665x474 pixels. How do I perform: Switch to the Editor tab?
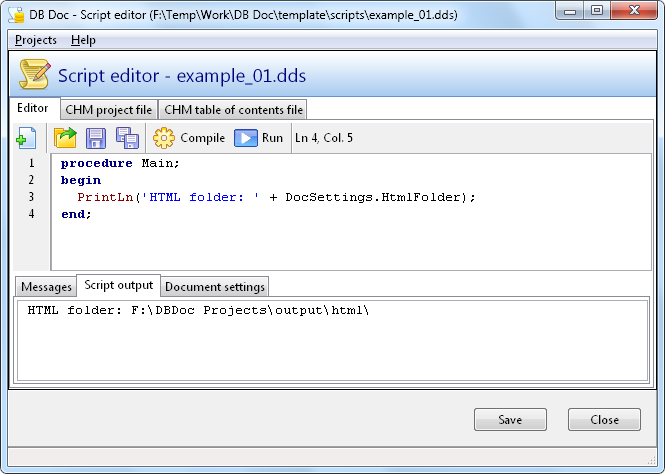tap(33, 108)
